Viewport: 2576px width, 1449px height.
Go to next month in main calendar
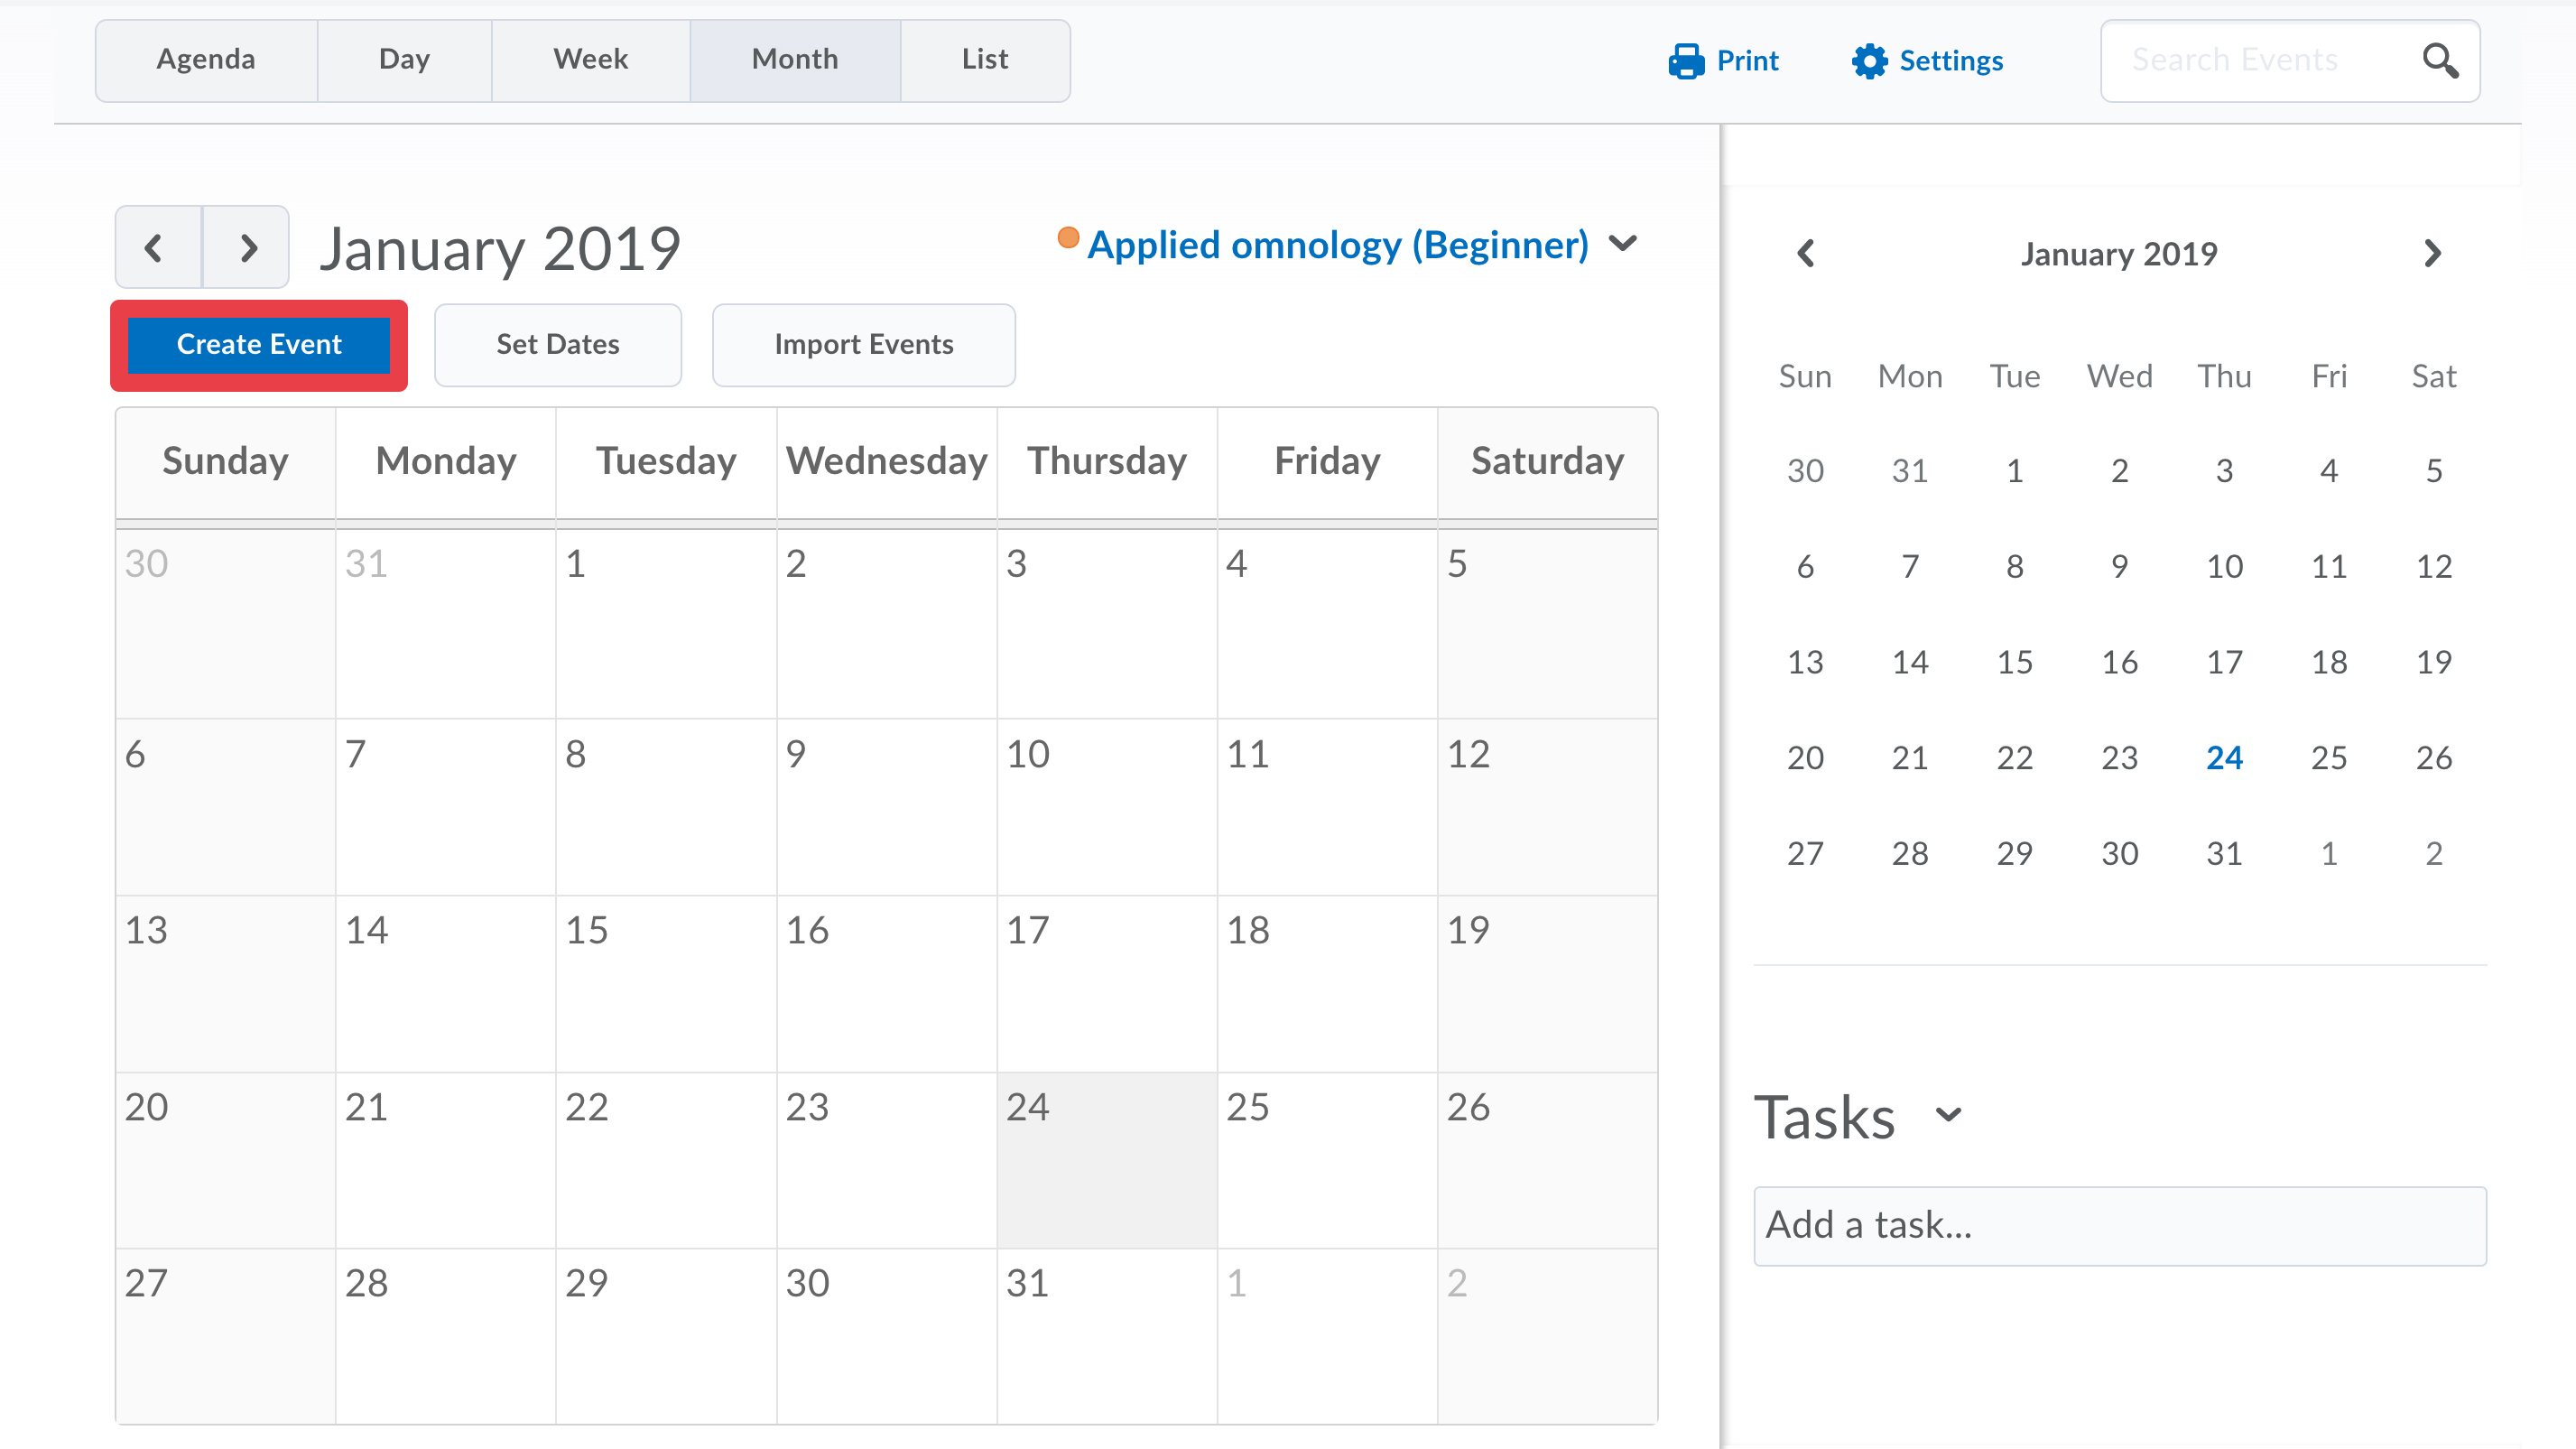(248, 248)
